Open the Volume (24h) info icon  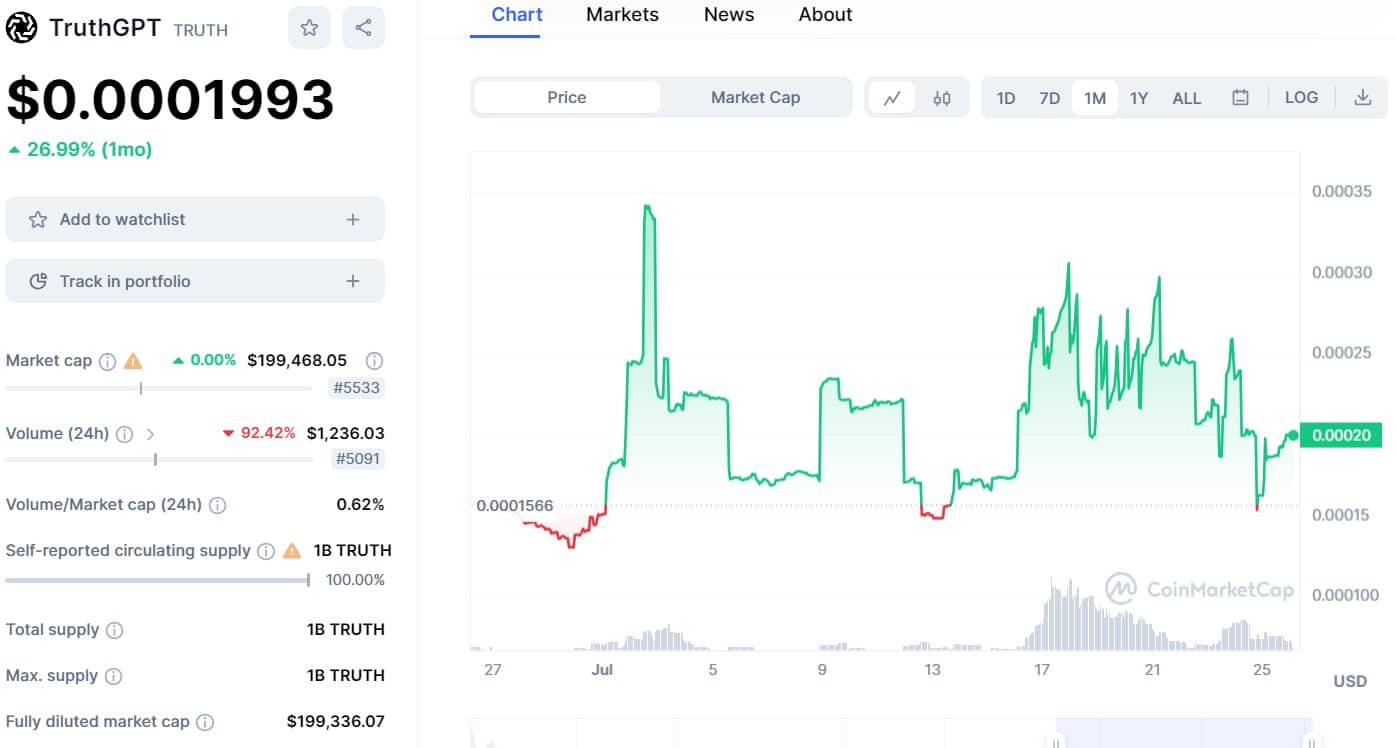[124, 434]
